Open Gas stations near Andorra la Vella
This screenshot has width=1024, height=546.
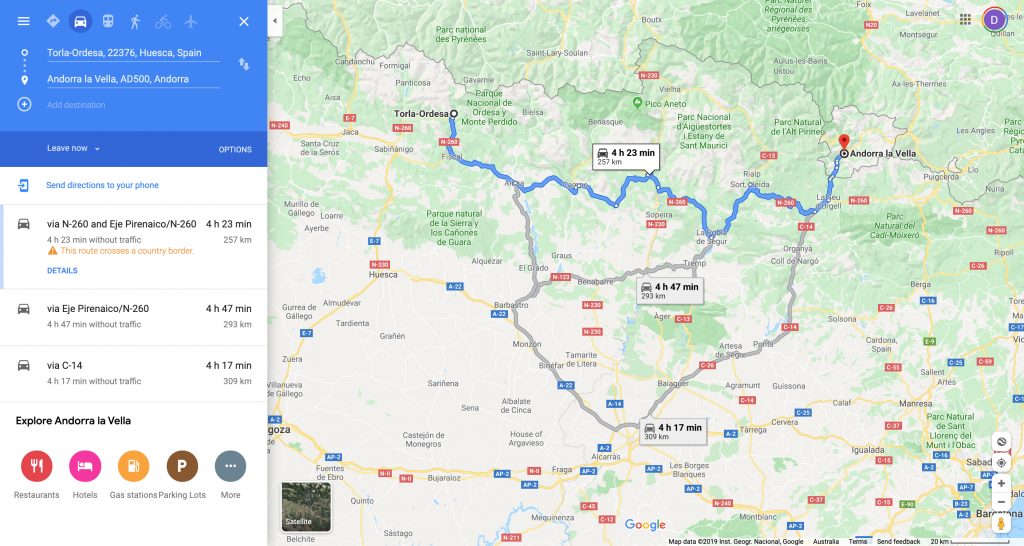[133, 466]
